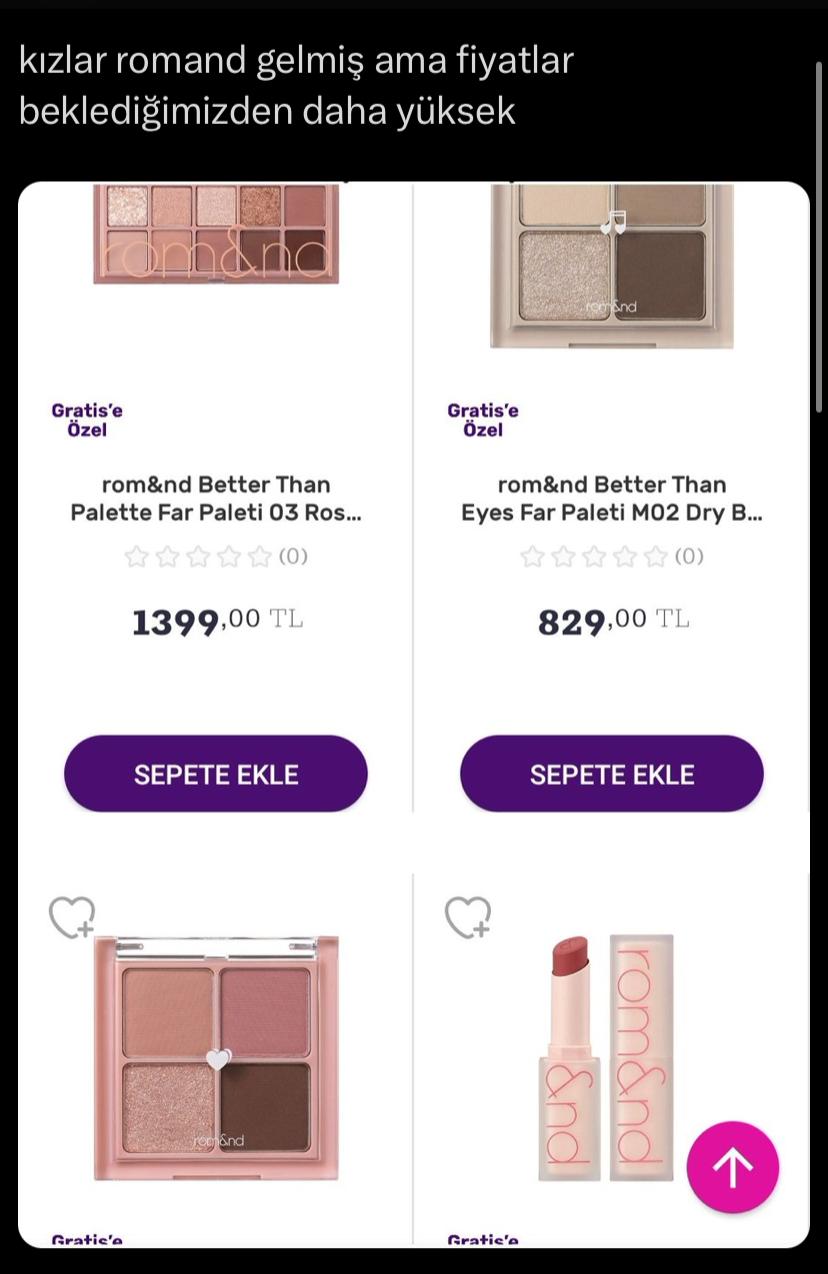The width and height of the screenshot is (828, 1274).
Task: Rate the 829 TL palette five stars
Action: click(x=656, y=557)
